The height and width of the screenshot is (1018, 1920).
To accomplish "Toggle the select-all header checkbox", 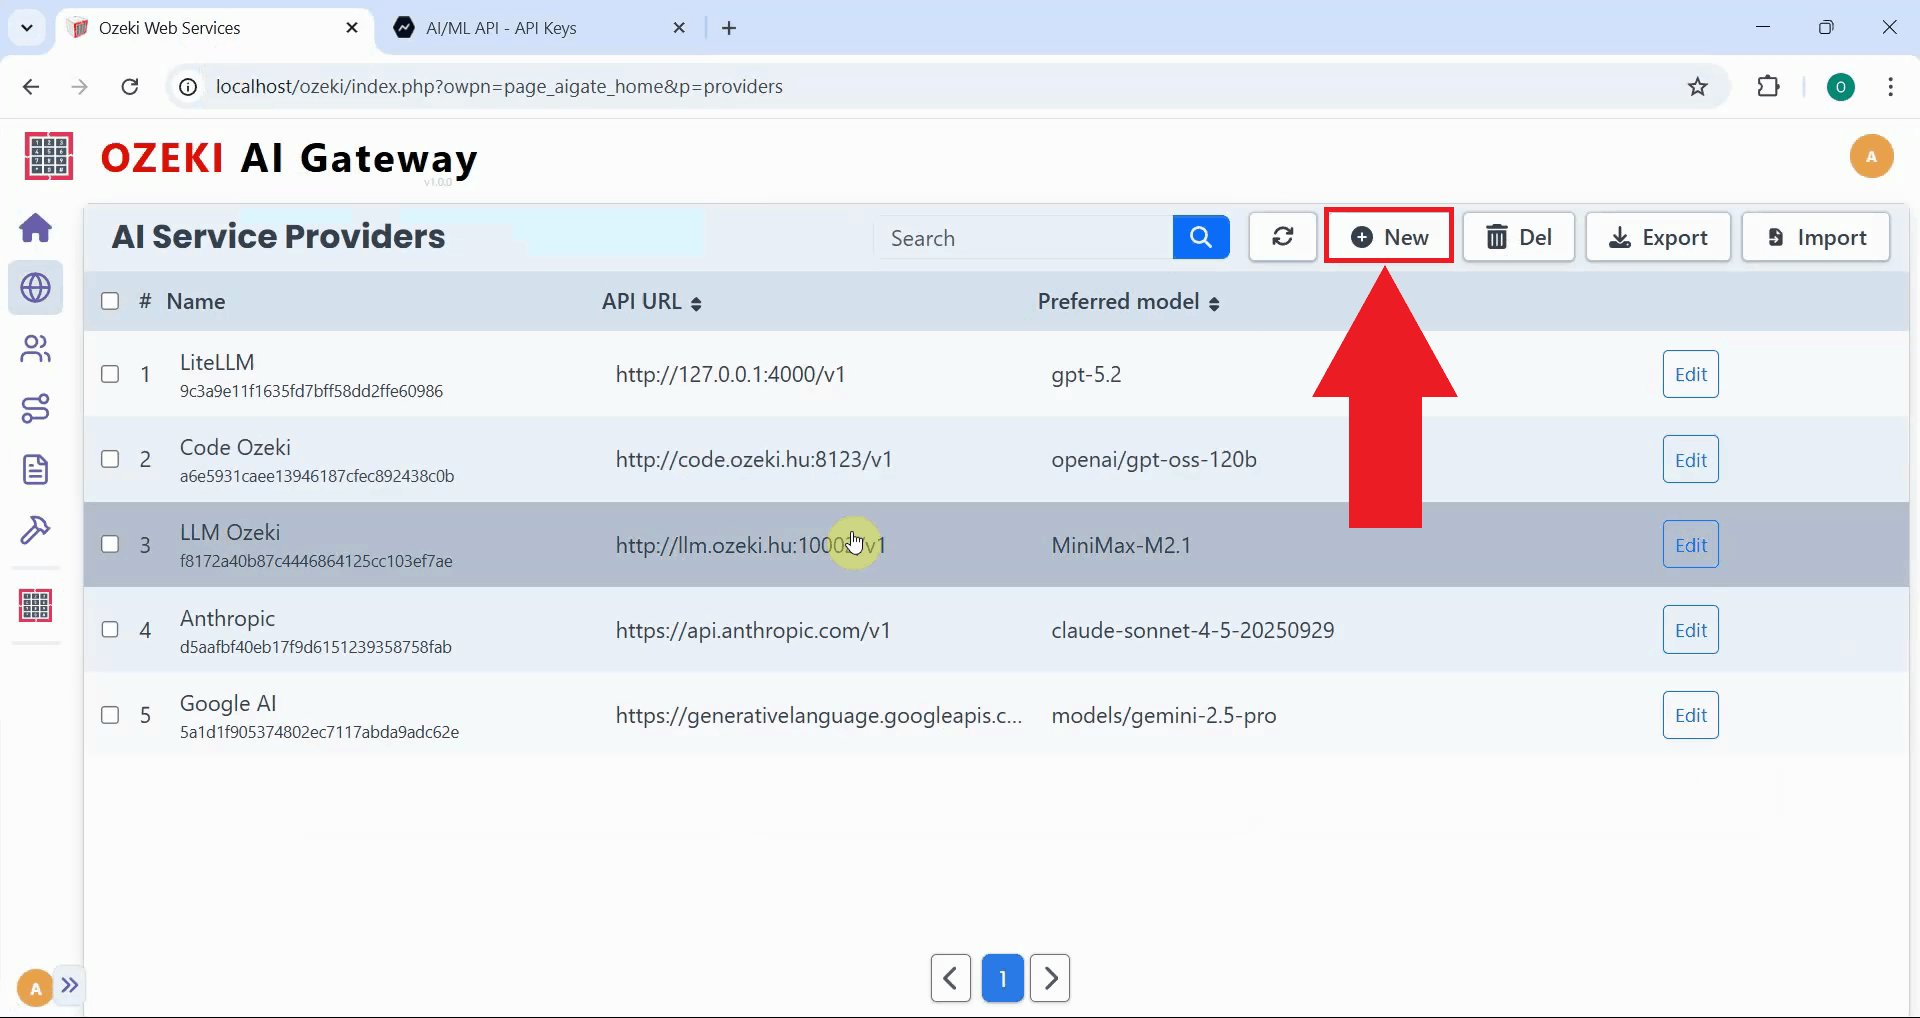I will tap(110, 301).
